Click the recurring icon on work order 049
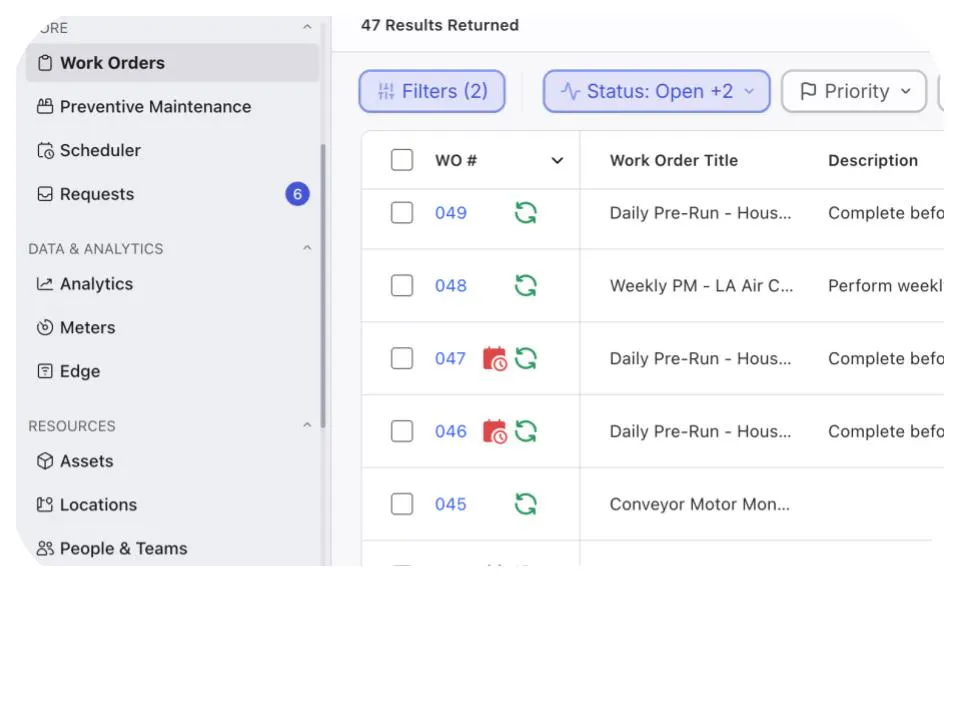 (526, 212)
